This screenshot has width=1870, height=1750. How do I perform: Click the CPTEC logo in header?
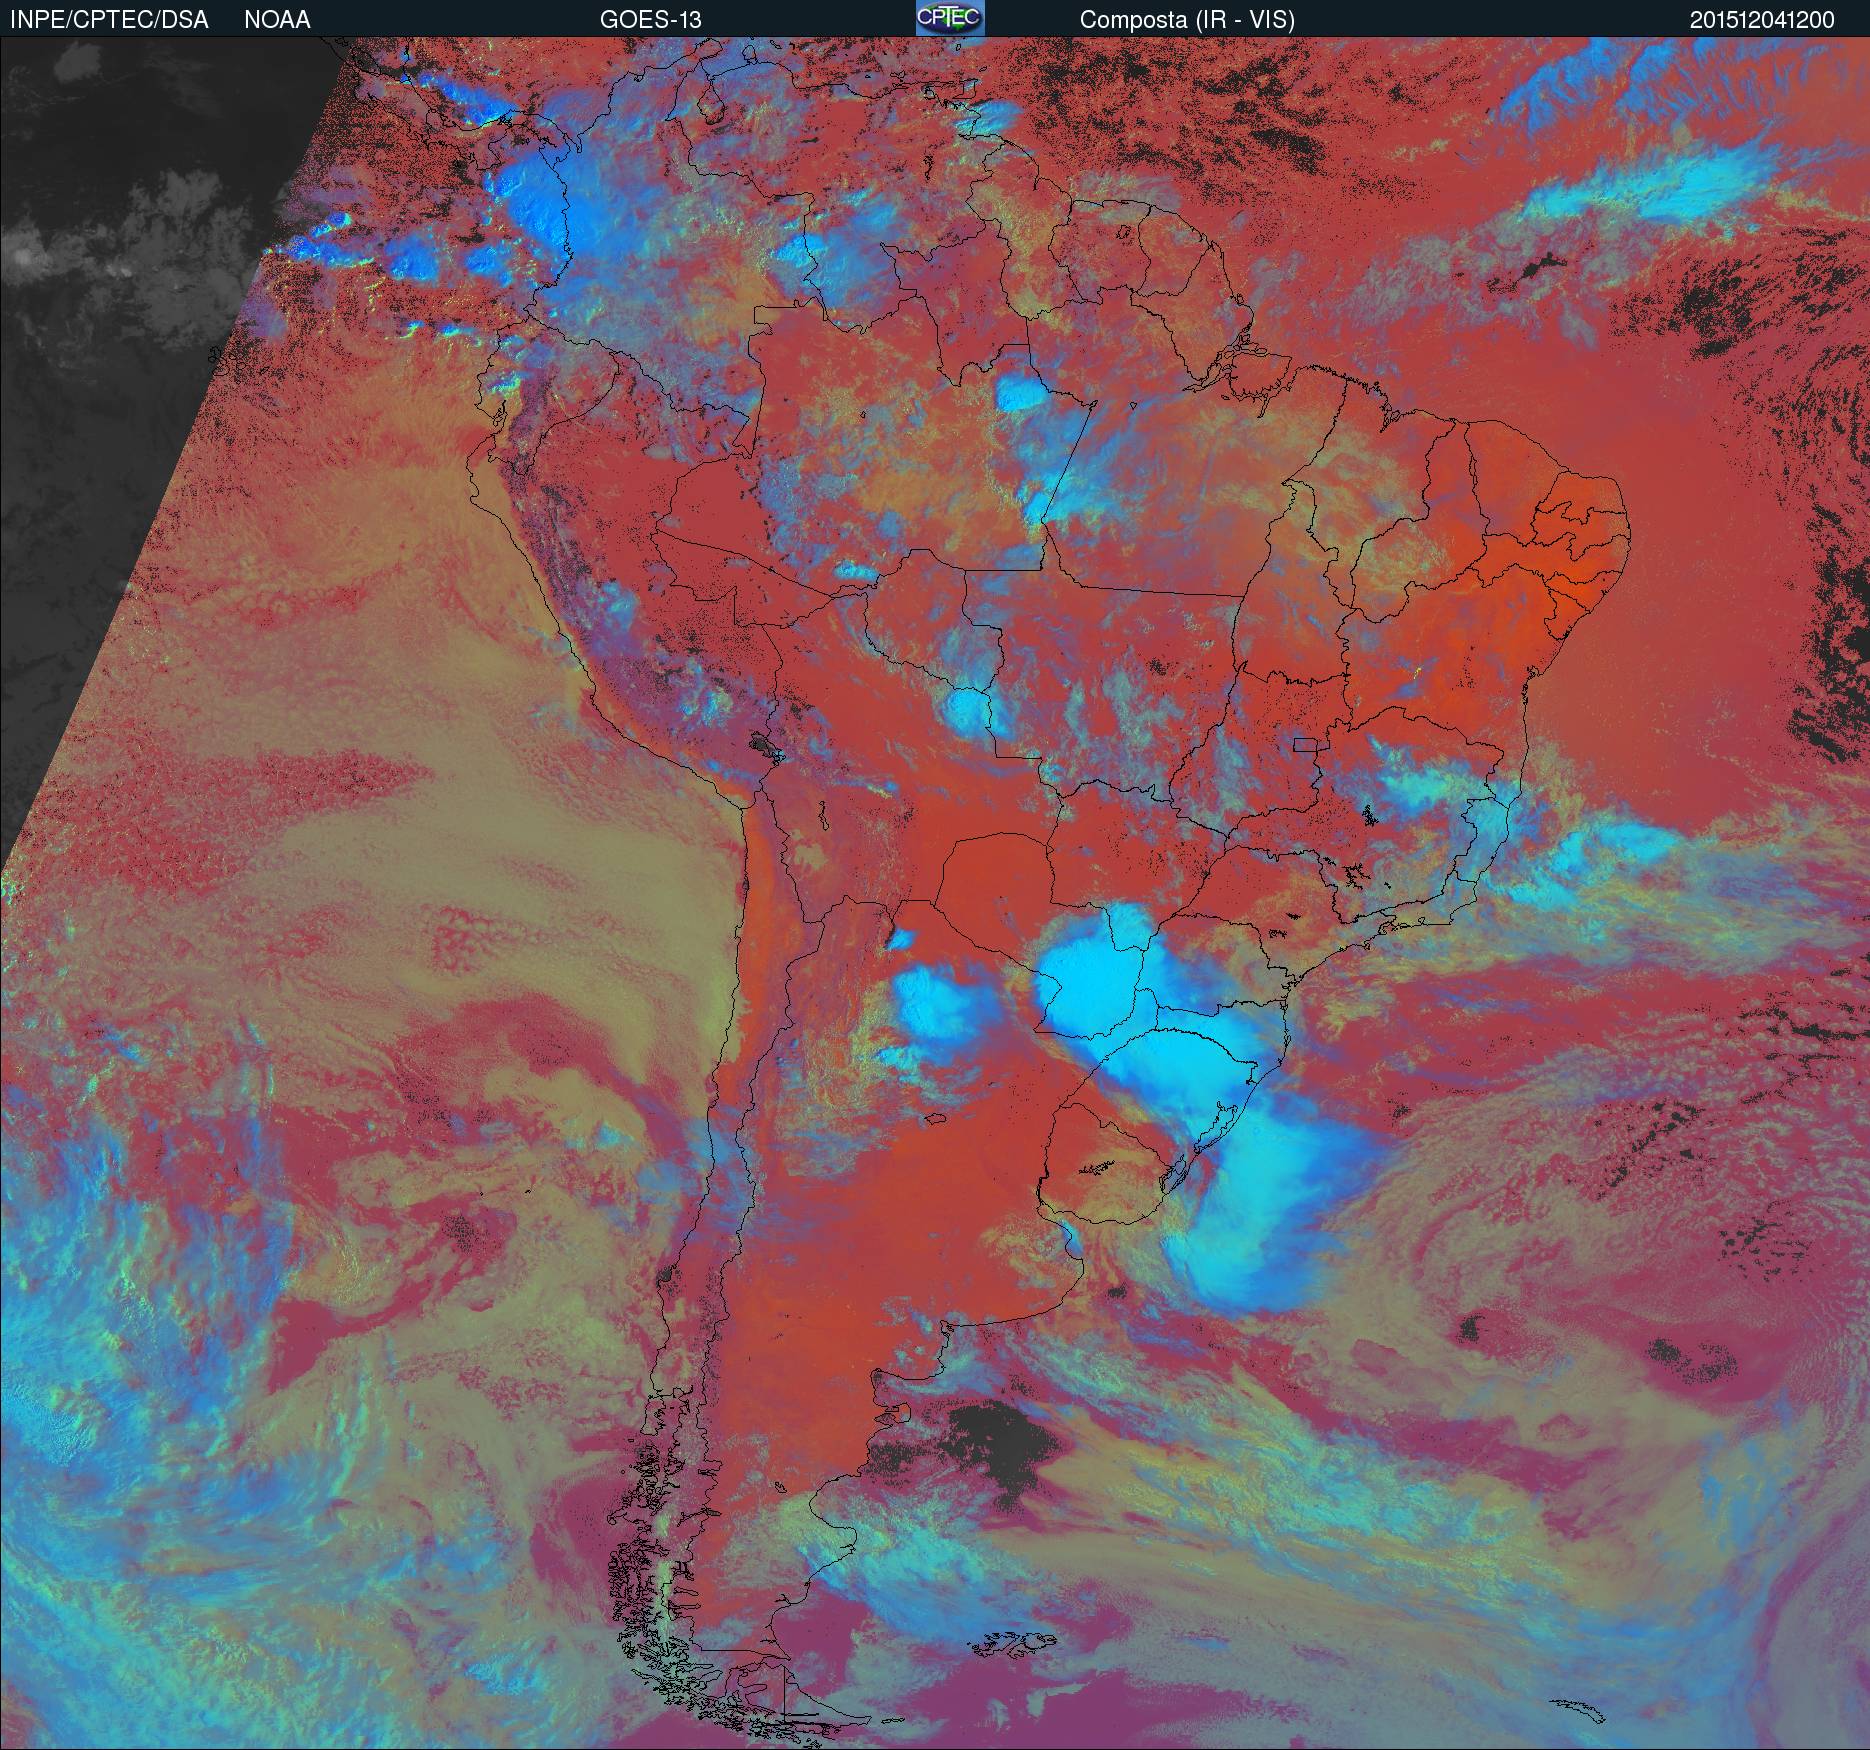(950, 18)
